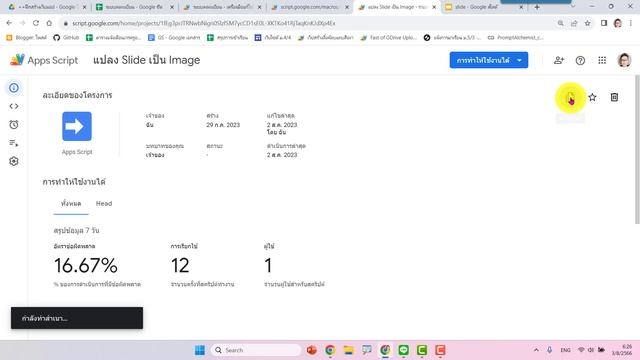Switch to the script.google.com/macros tab

pos(310,7)
